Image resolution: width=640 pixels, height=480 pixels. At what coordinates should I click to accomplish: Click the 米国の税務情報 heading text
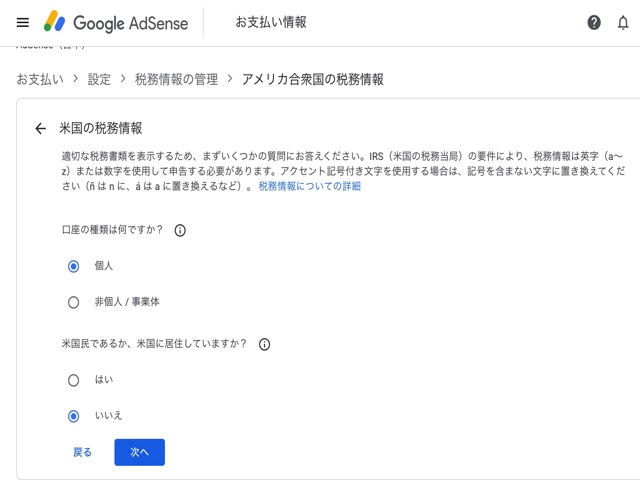[101, 128]
